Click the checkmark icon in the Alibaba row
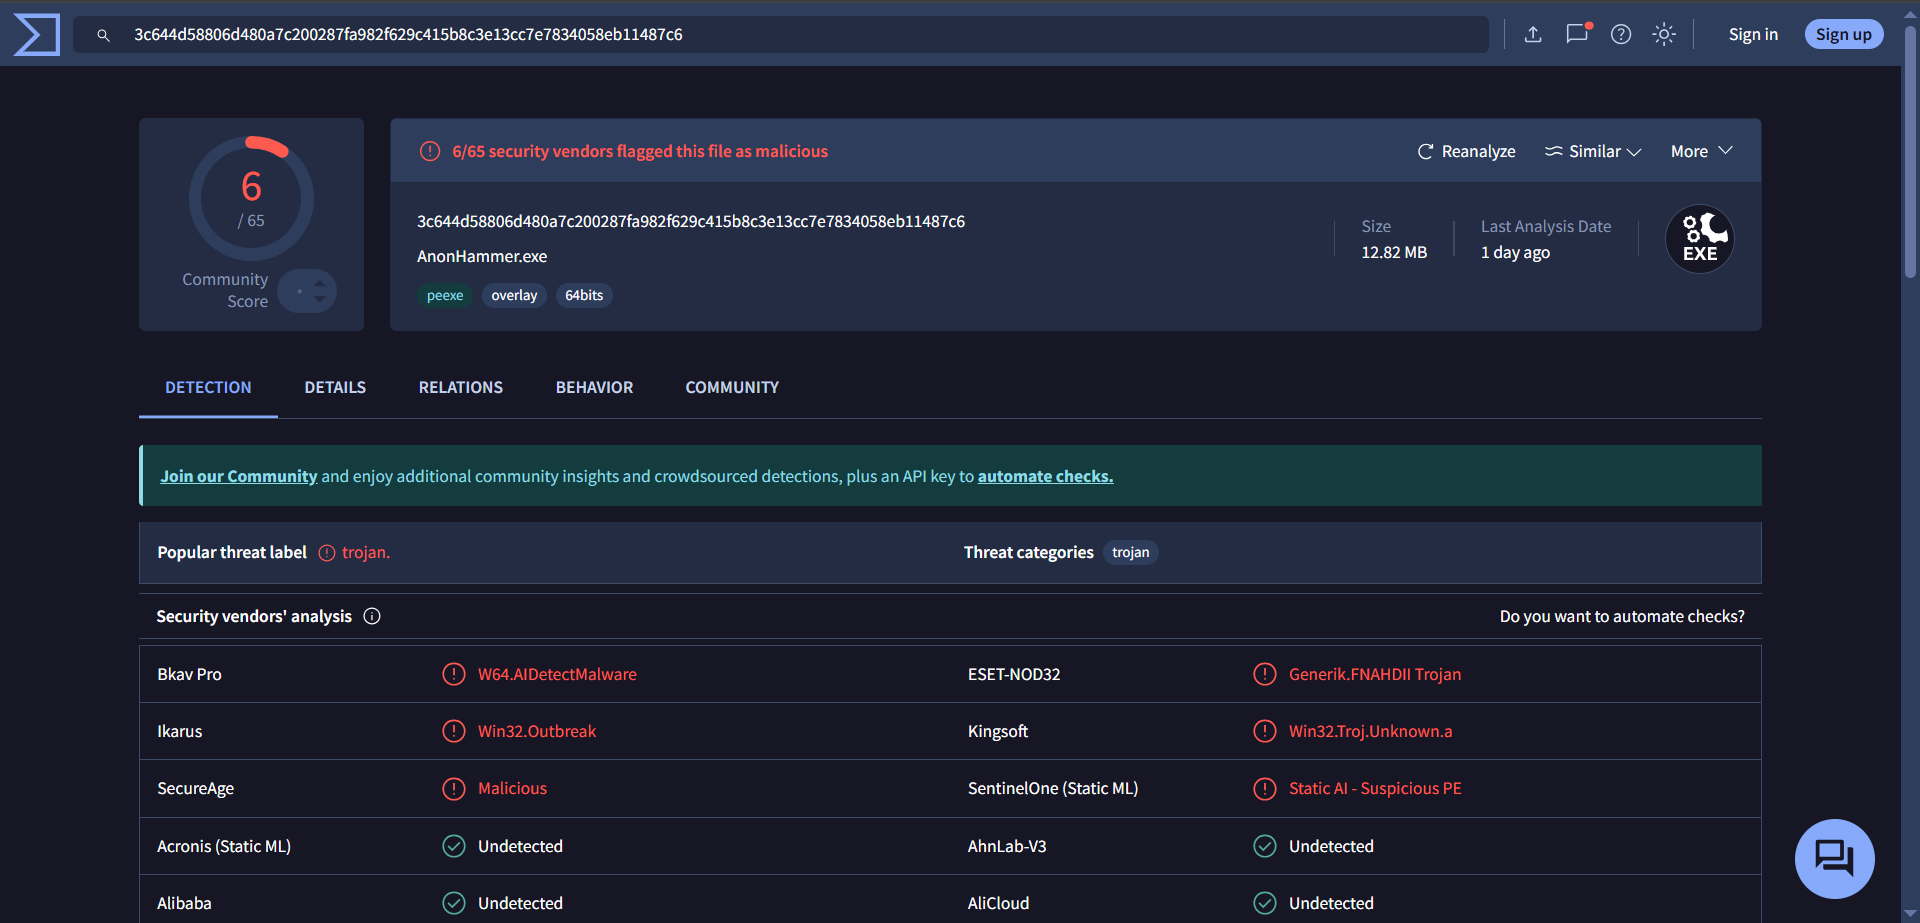The width and height of the screenshot is (1920, 923). click(x=454, y=903)
